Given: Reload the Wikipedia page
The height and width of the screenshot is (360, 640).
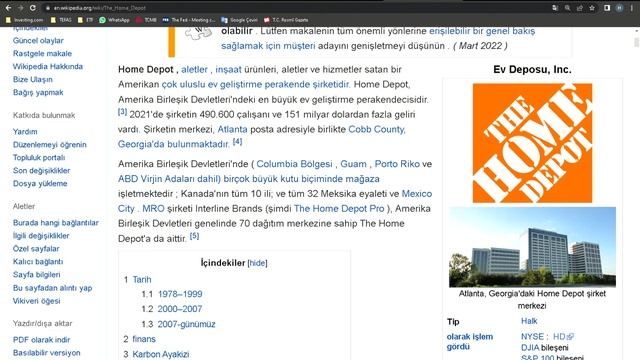Looking at the screenshot, I should (33, 8).
